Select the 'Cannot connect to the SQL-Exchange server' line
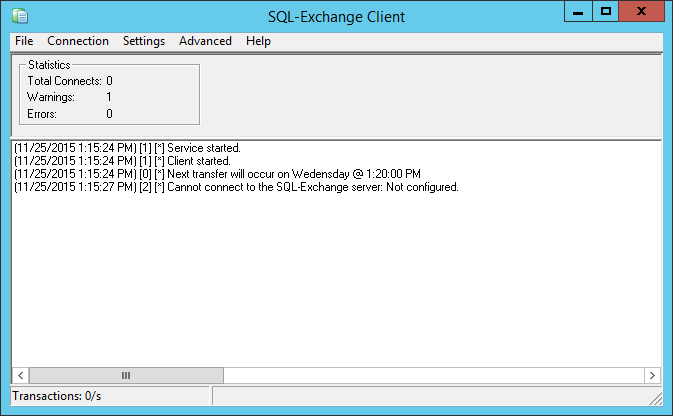This screenshot has height=416, width=673. pyautogui.click(x=236, y=187)
